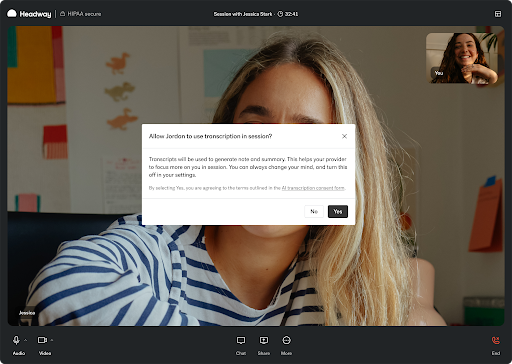Expand the audio options chevron
Screen dimensions: 512x364
26,340
